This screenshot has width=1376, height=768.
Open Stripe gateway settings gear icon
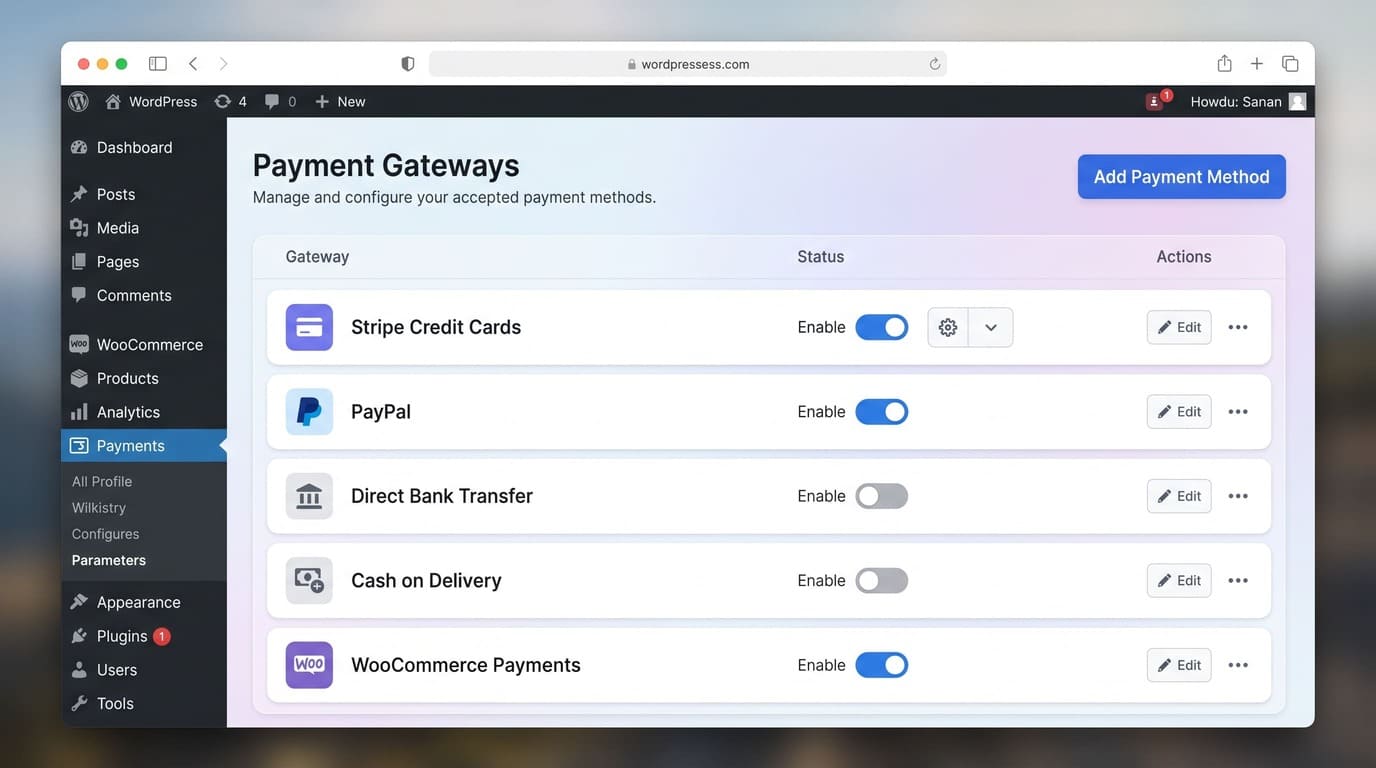click(948, 328)
